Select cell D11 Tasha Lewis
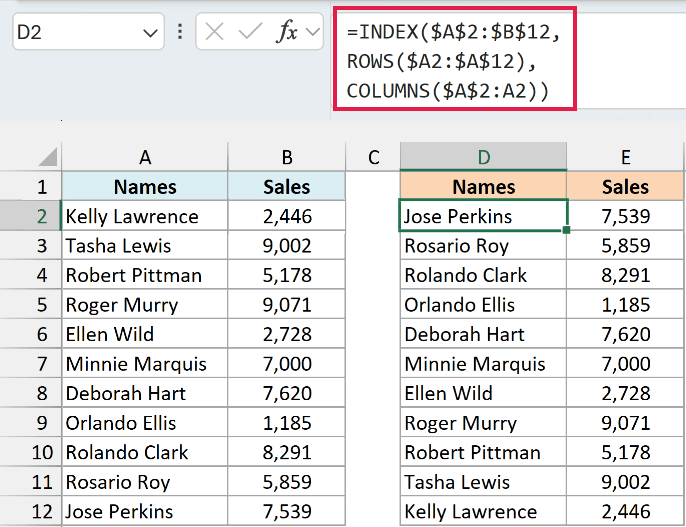The width and height of the screenshot is (686, 527). pos(483,482)
